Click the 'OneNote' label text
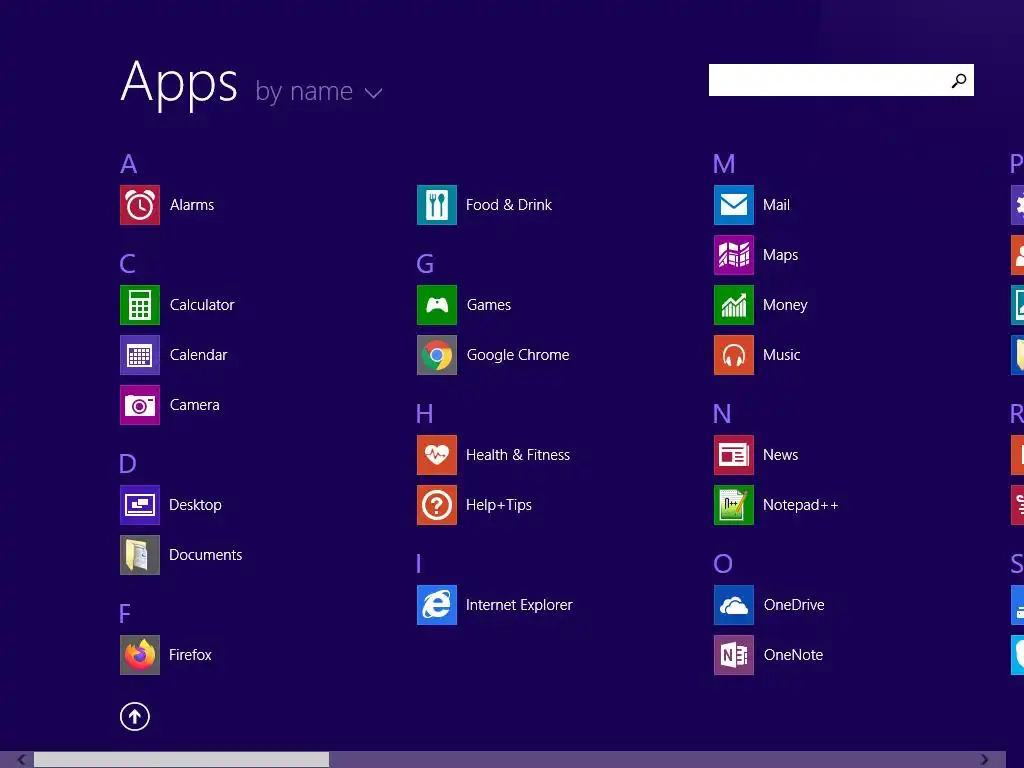The height and width of the screenshot is (768, 1024). 793,655
